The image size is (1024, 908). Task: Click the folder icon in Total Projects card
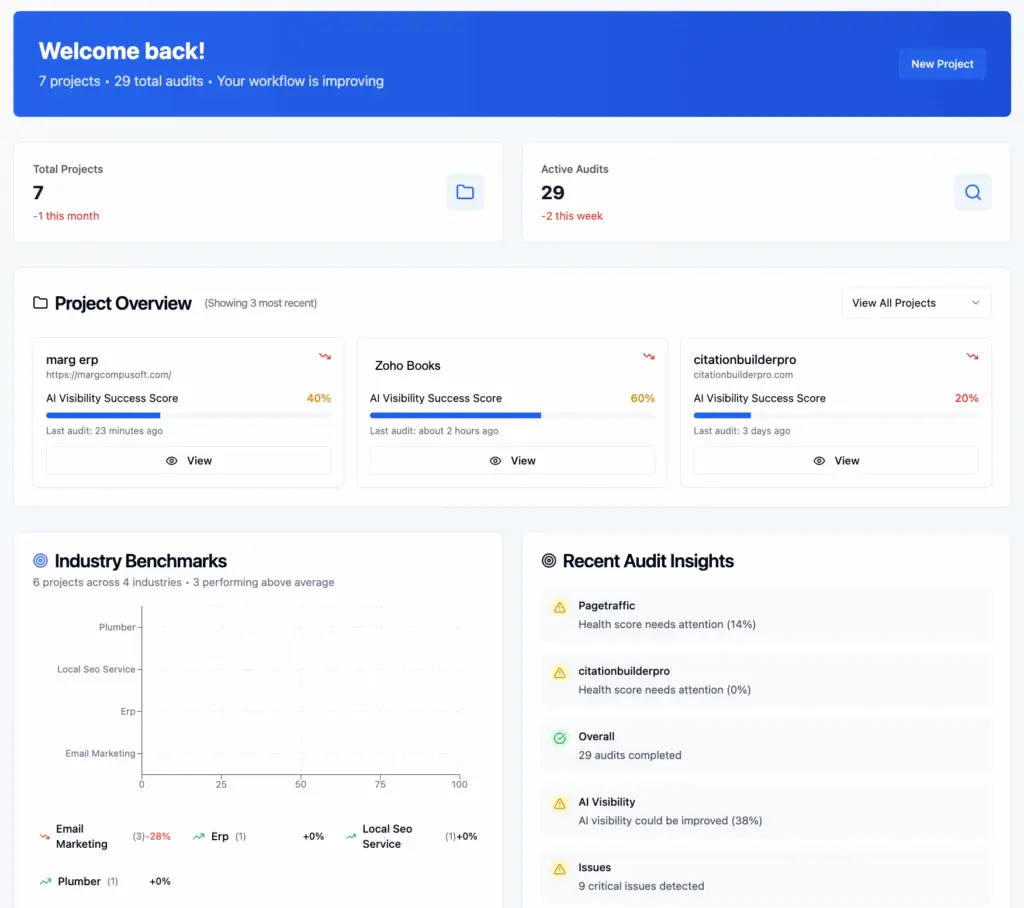click(465, 192)
